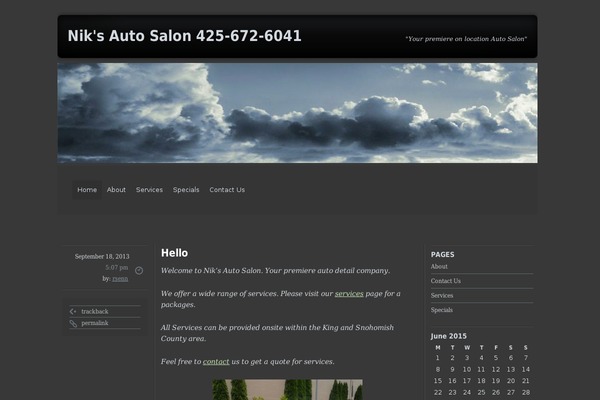This screenshot has width=600, height=400.
Task: Select day 25 in the calendar
Action: (481, 392)
